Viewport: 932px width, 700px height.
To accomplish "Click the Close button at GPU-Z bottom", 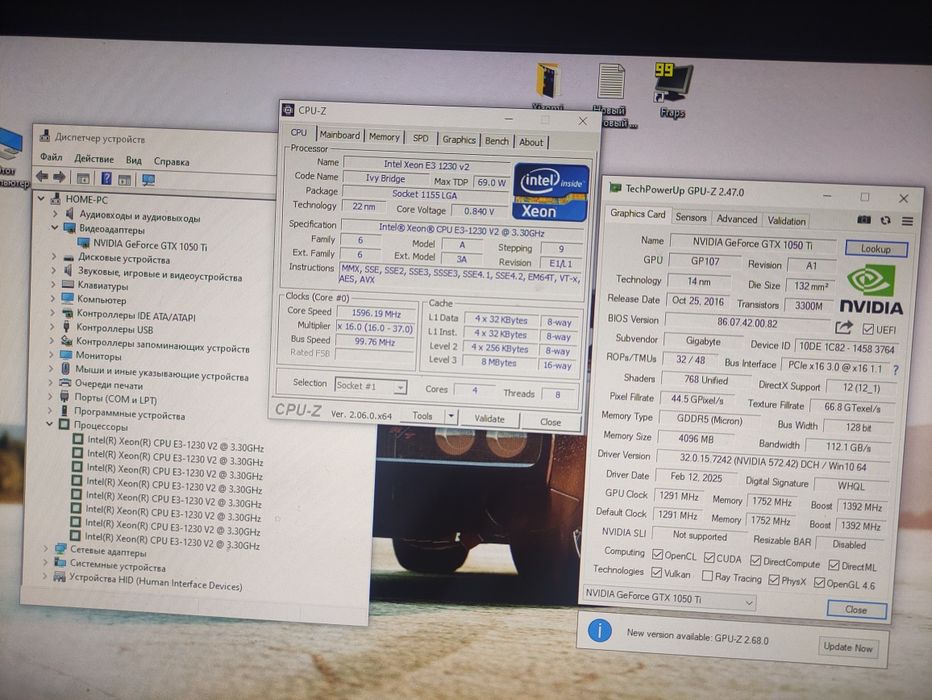I will point(857,609).
